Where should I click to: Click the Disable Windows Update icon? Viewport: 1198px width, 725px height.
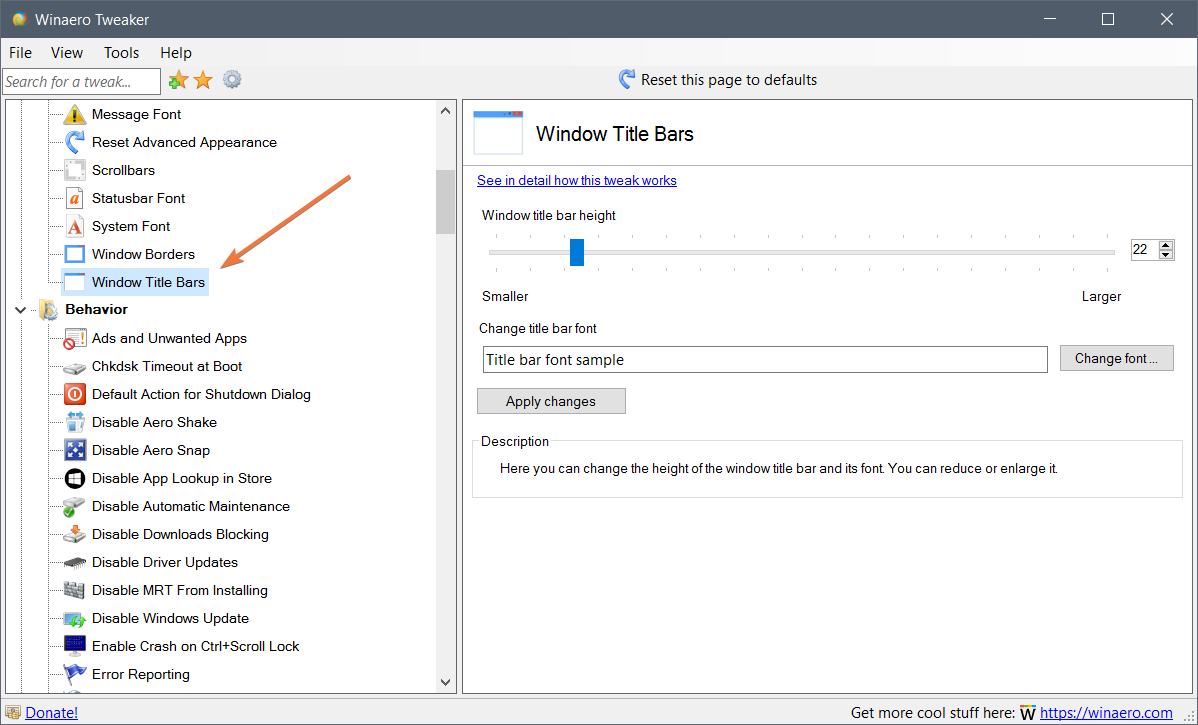tap(75, 618)
